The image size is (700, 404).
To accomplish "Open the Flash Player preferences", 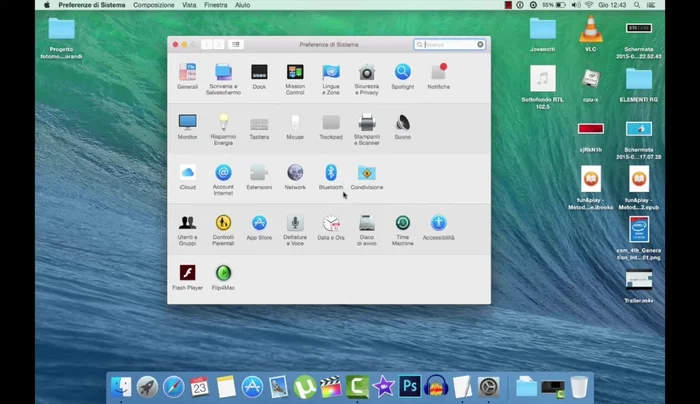I will click(x=187, y=273).
